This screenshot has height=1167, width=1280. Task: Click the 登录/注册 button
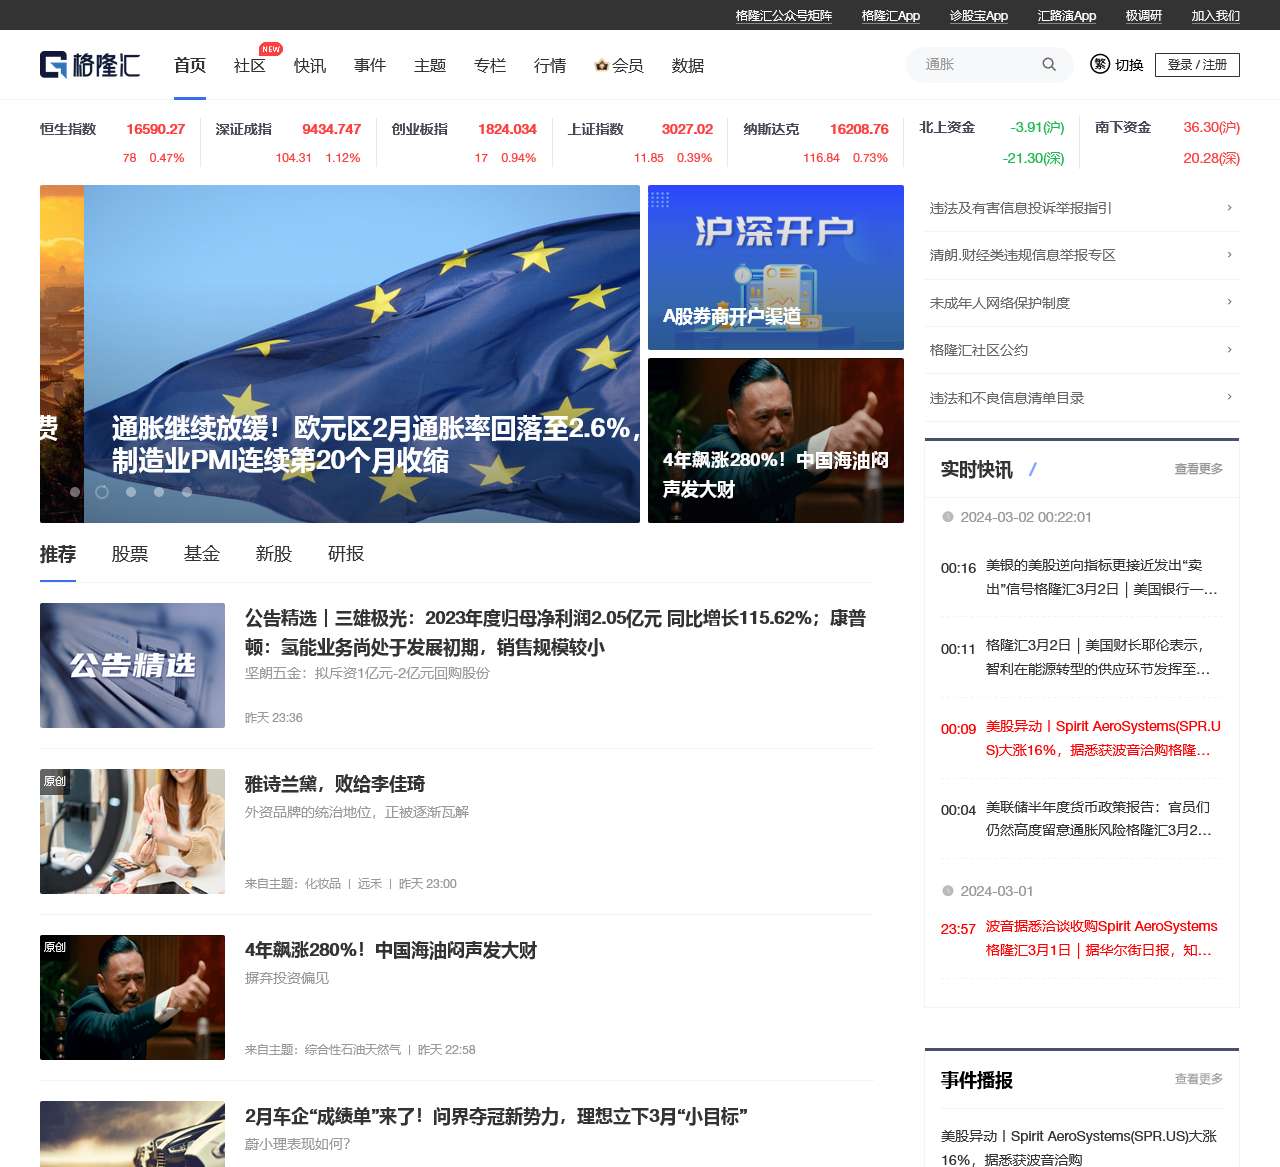click(x=1197, y=64)
